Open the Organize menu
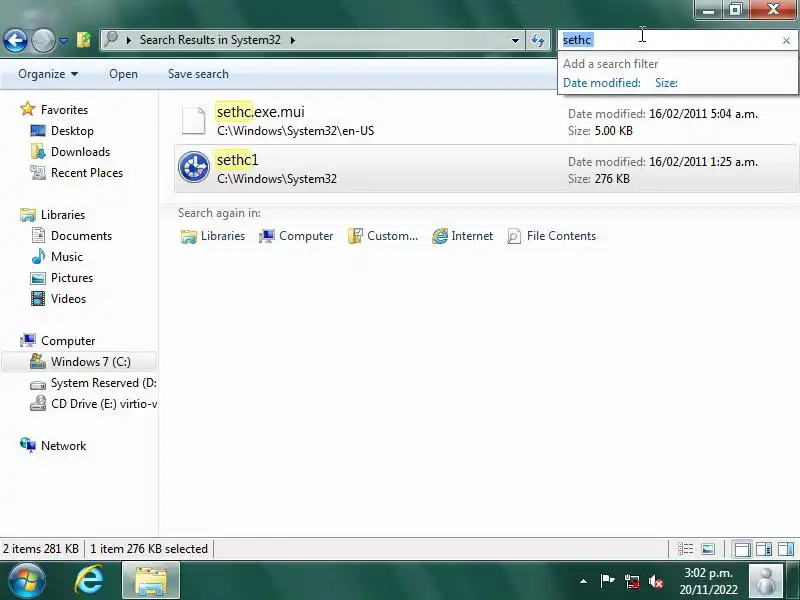 pyautogui.click(x=48, y=74)
